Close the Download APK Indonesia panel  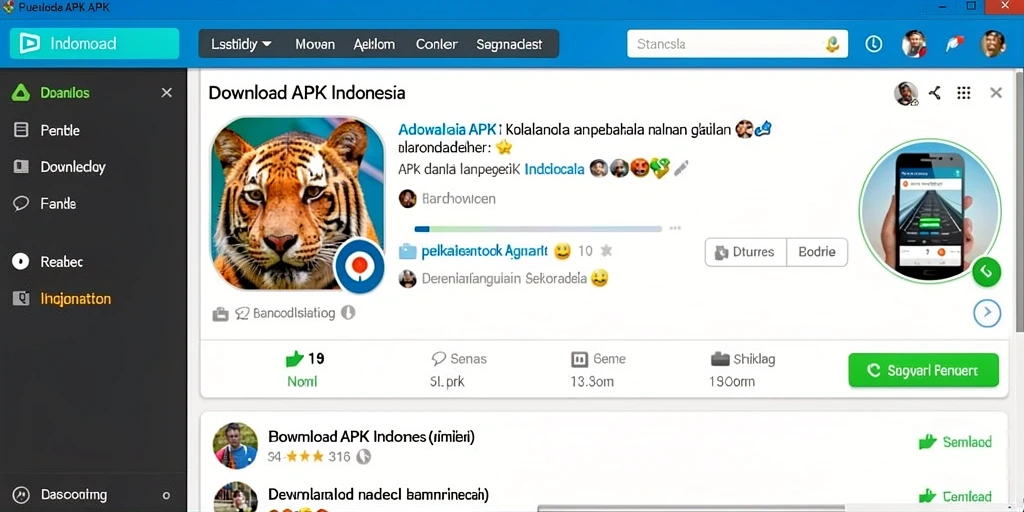(x=996, y=93)
